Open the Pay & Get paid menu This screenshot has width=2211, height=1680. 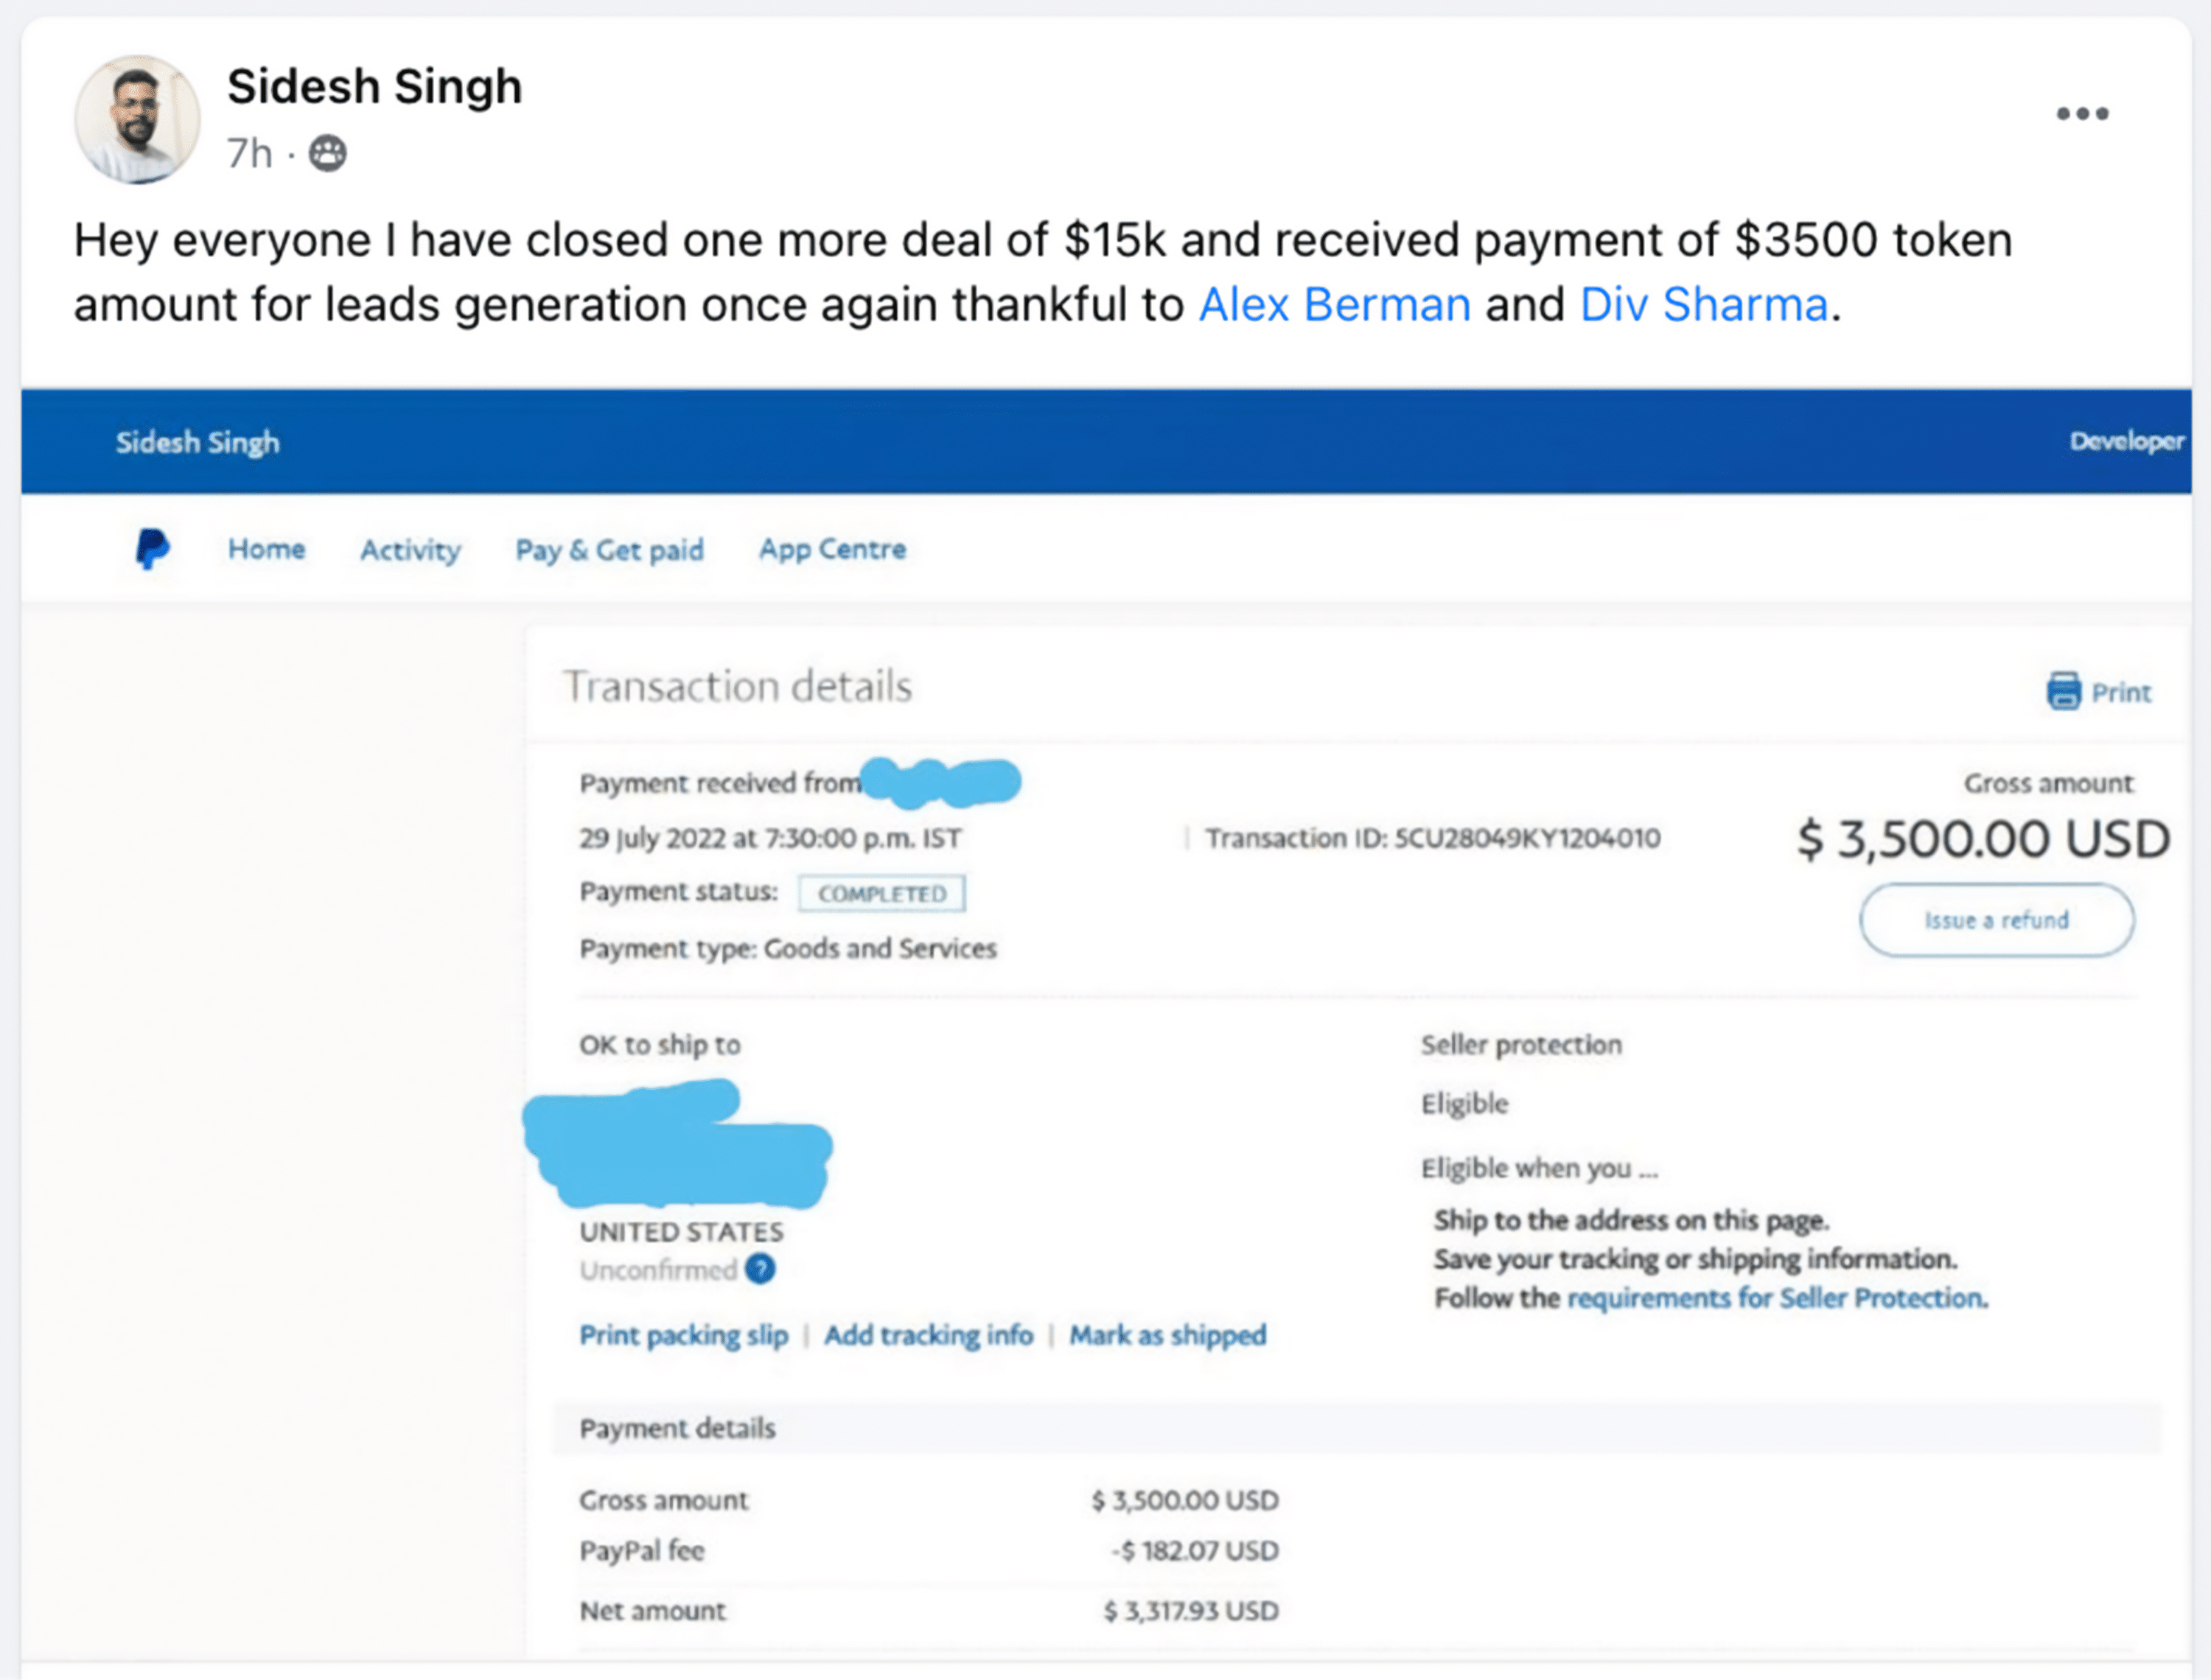coord(609,550)
